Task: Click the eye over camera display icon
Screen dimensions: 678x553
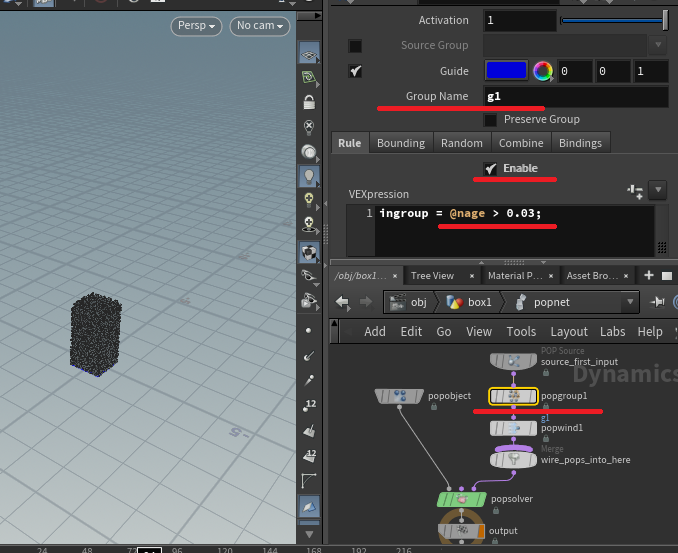Action: tap(309, 301)
